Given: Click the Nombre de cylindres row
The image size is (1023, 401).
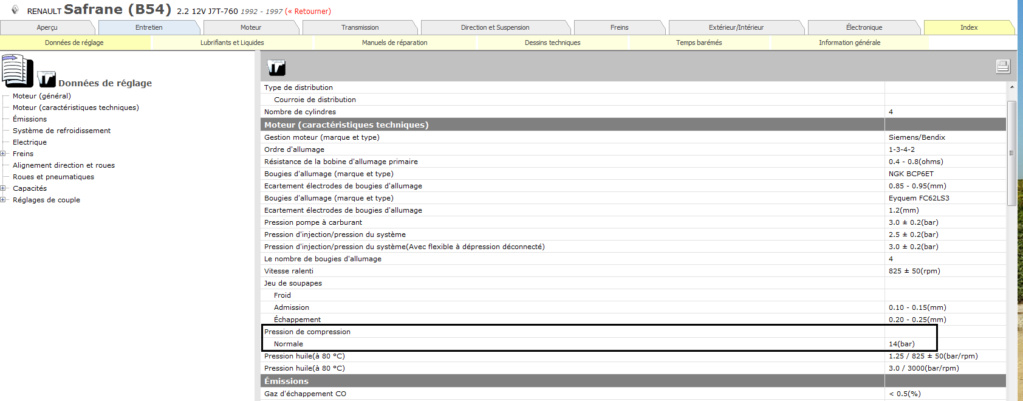Looking at the screenshot, I should (x=634, y=112).
